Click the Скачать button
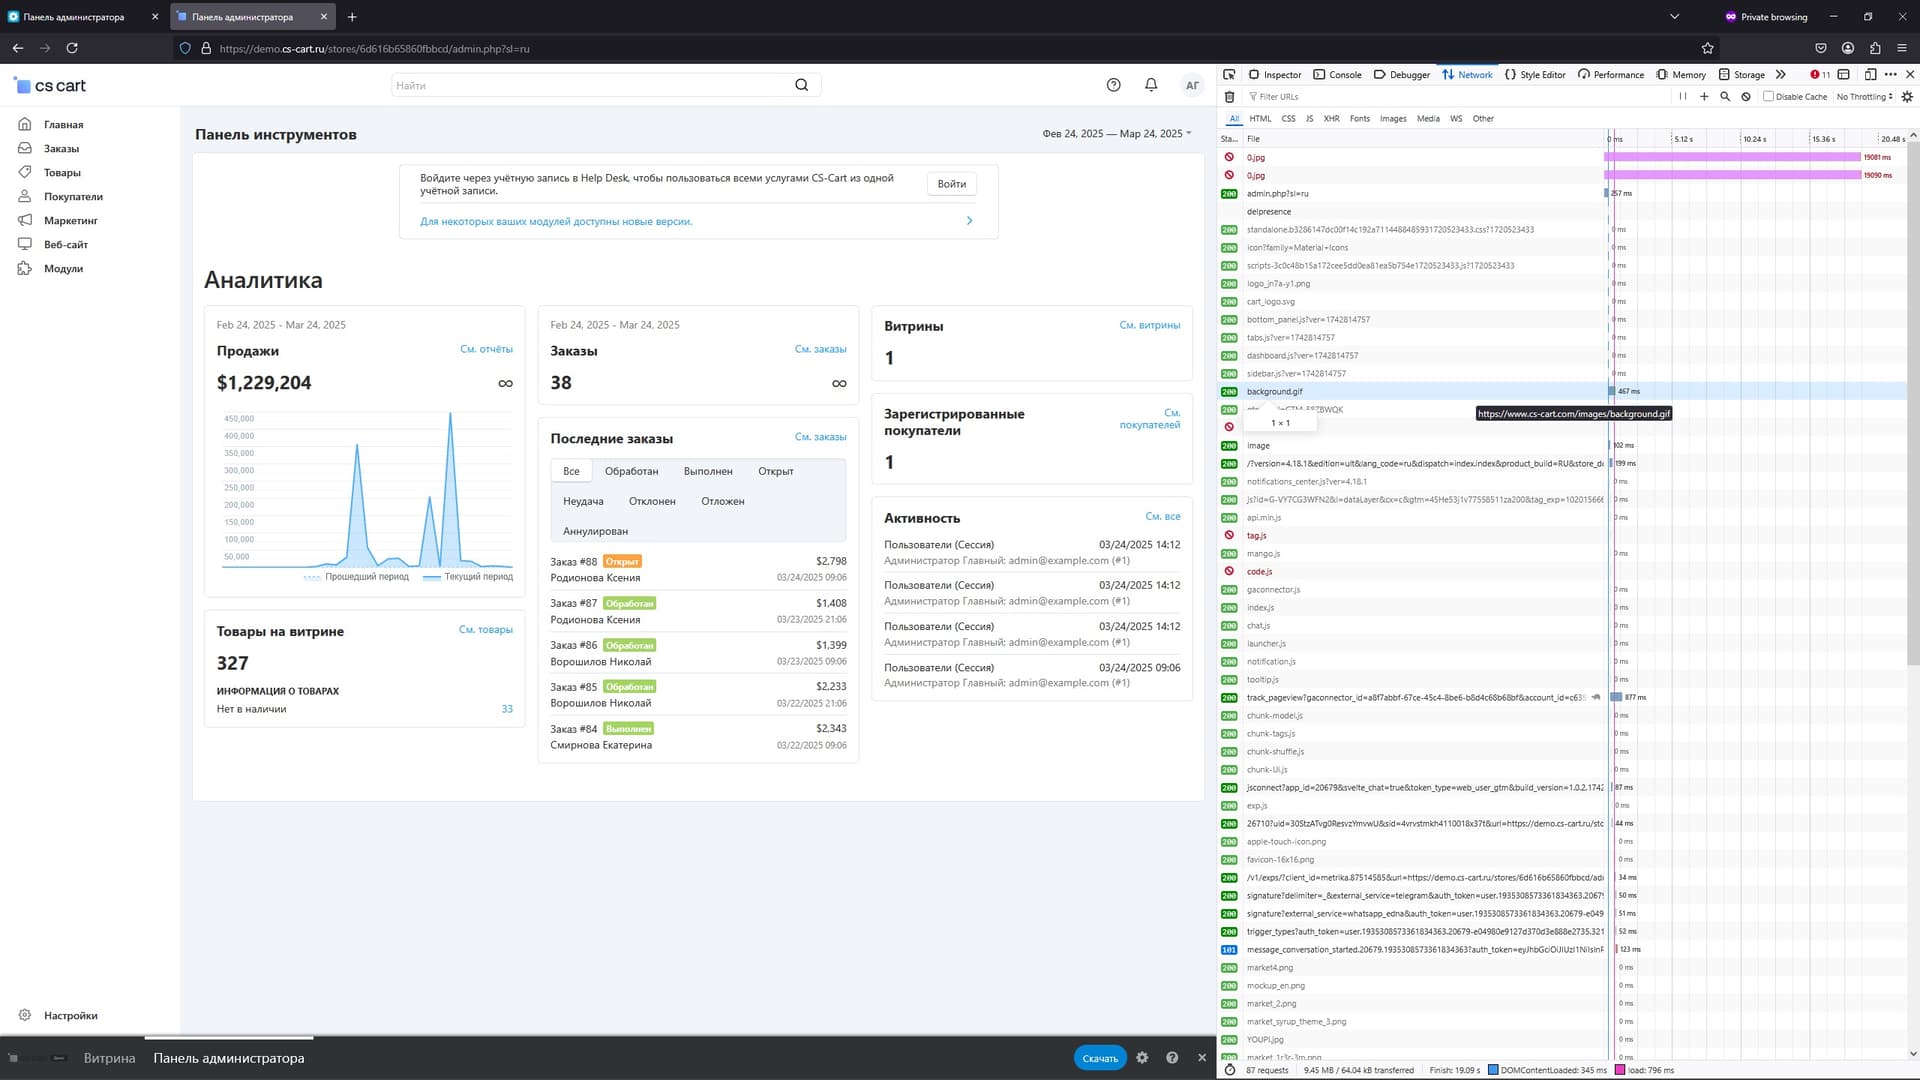This screenshot has height=1080, width=1920. [x=1100, y=1058]
